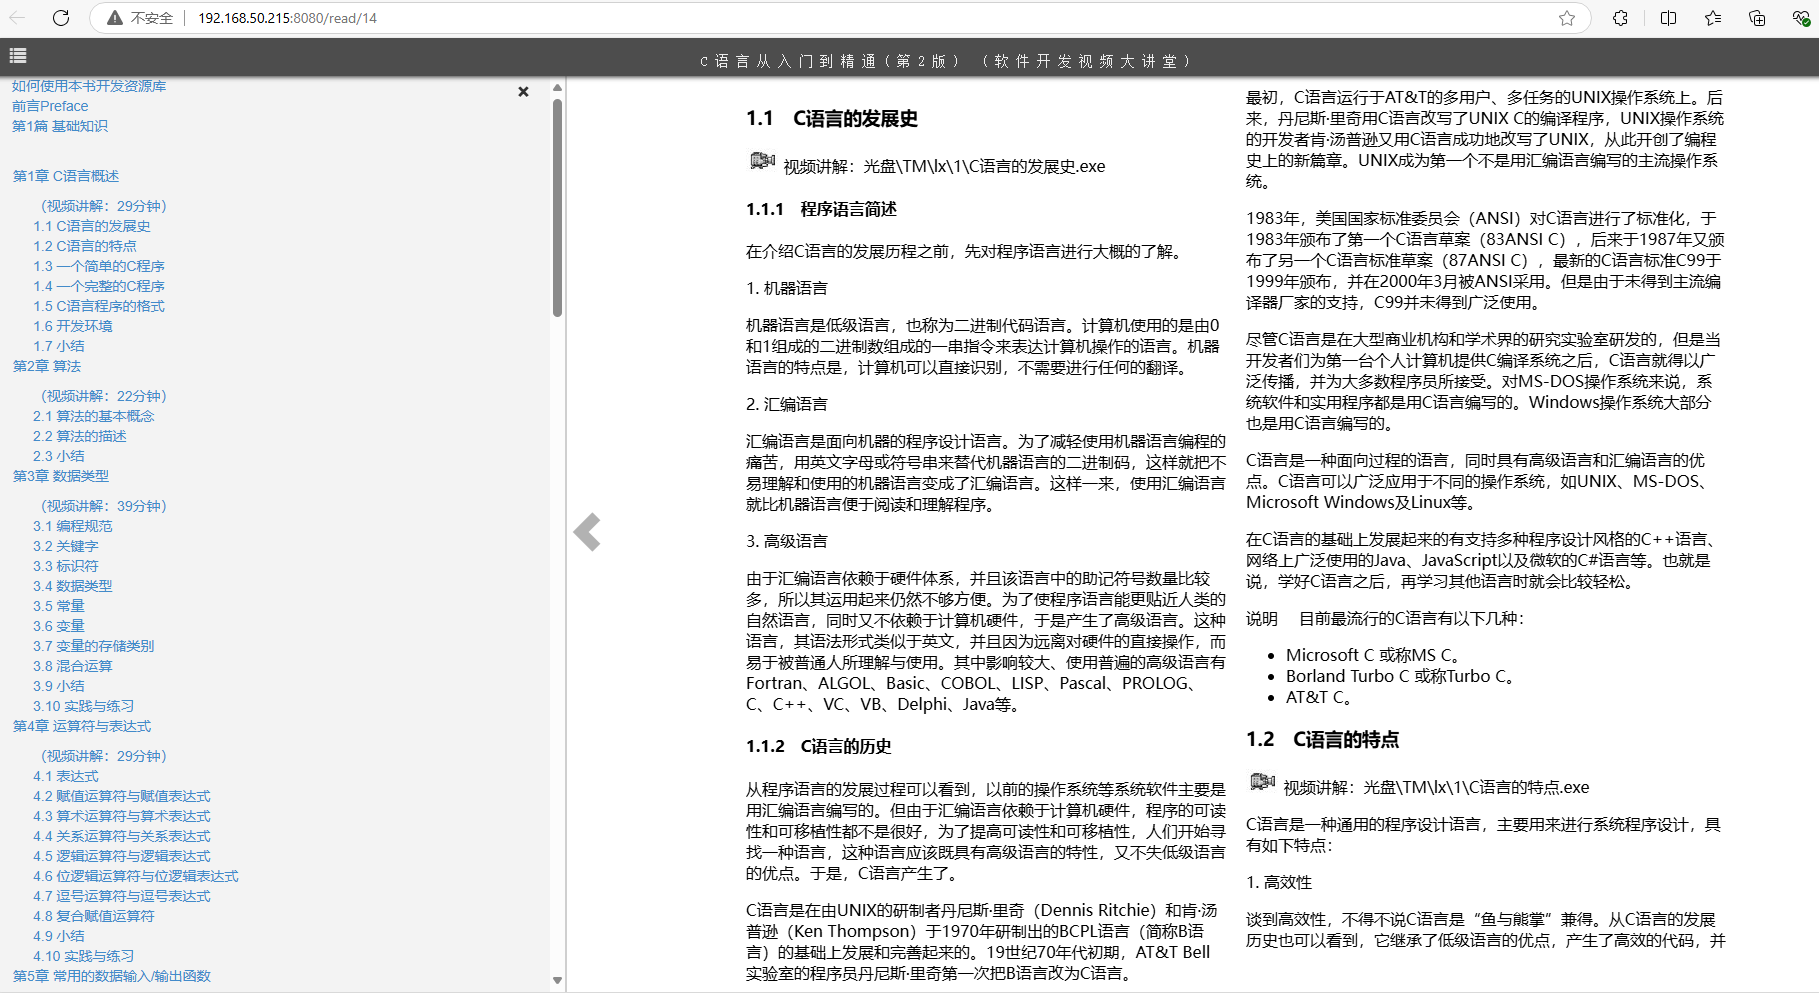Screen dimensions: 1819x993
Task: Click the 1.1.1 程序语言简述 heading
Action: [x=822, y=209]
